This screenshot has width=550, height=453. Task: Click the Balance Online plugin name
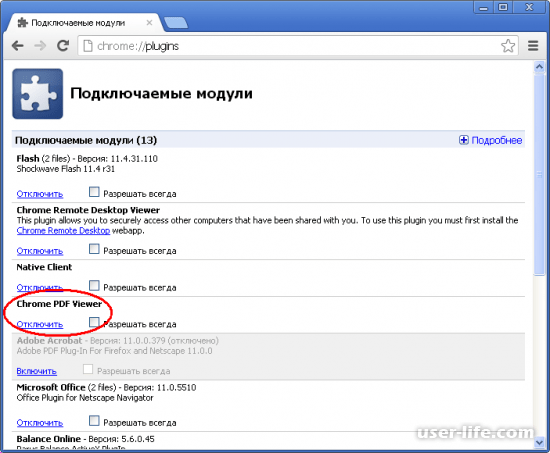click(x=48, y=439)
